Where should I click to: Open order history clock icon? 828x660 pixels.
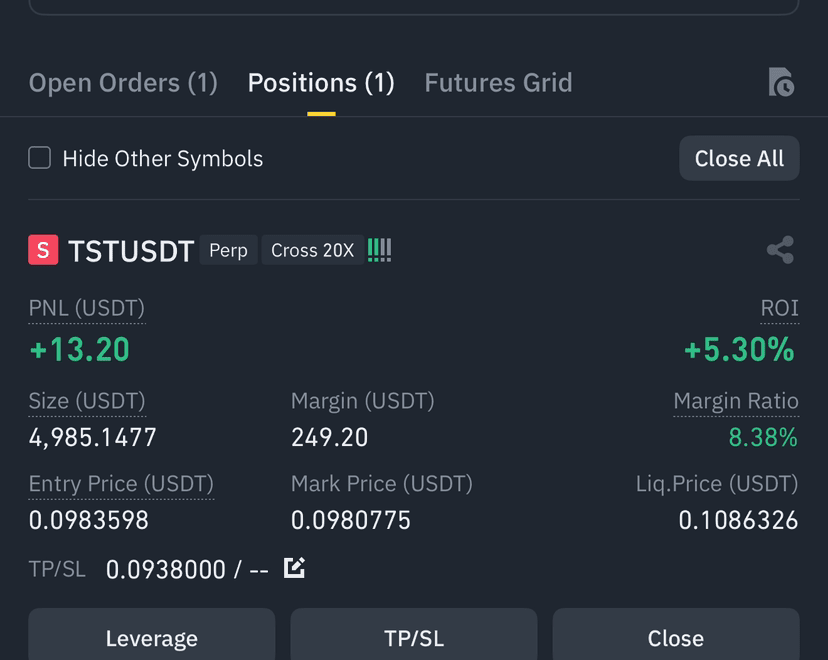[x=782, y=82]
